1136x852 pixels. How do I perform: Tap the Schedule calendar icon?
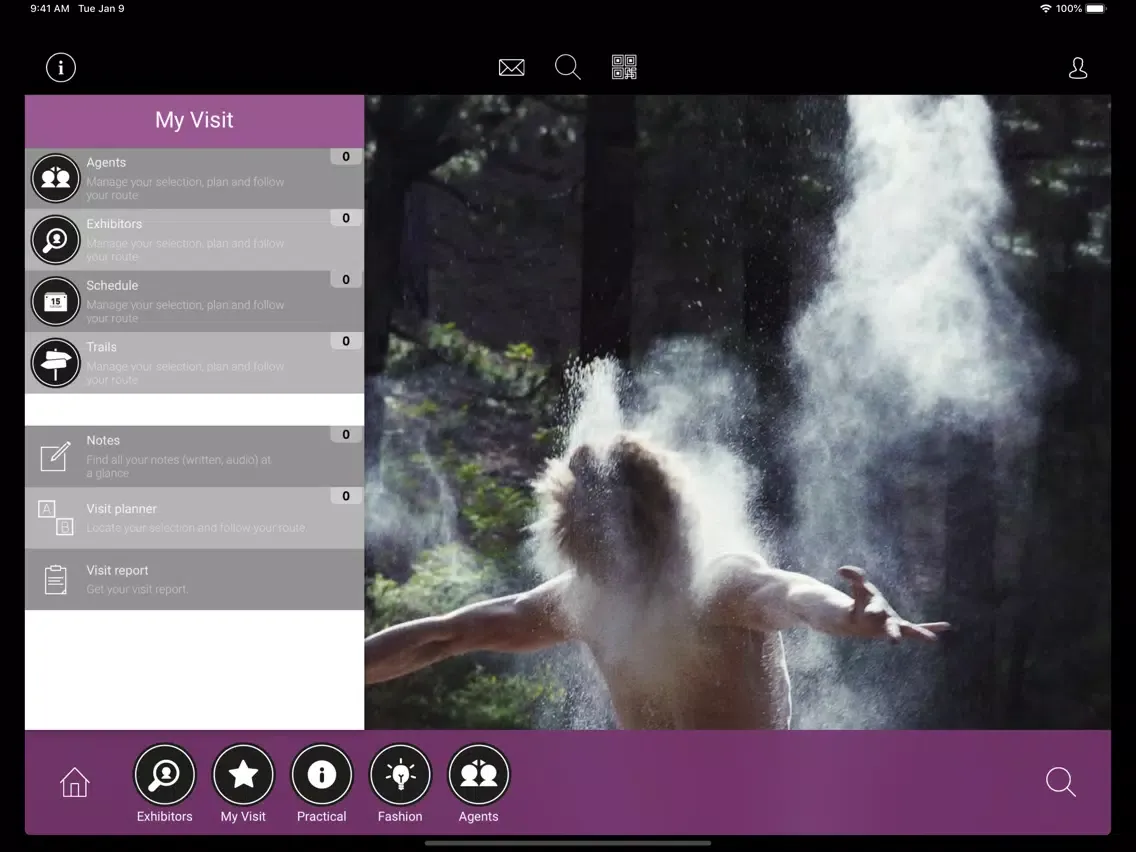[56, 301]
